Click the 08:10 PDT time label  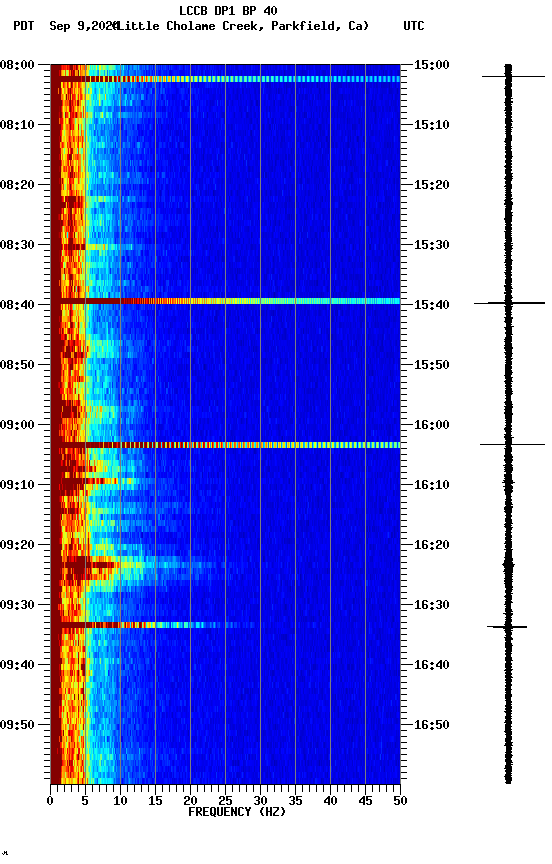[17, 125]
